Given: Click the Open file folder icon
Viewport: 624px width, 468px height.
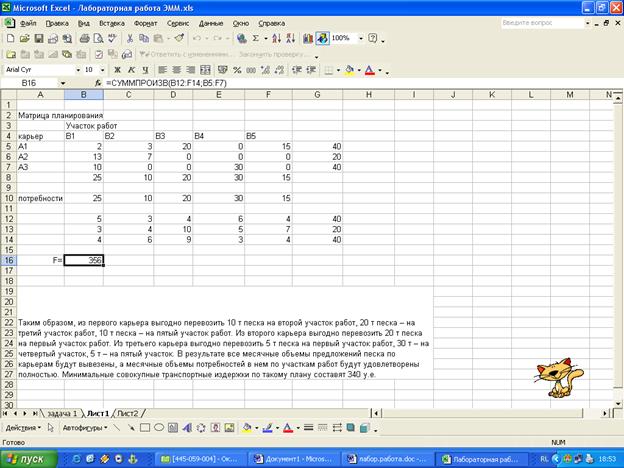Looking at the screenshot, I should tap(25, 38).
